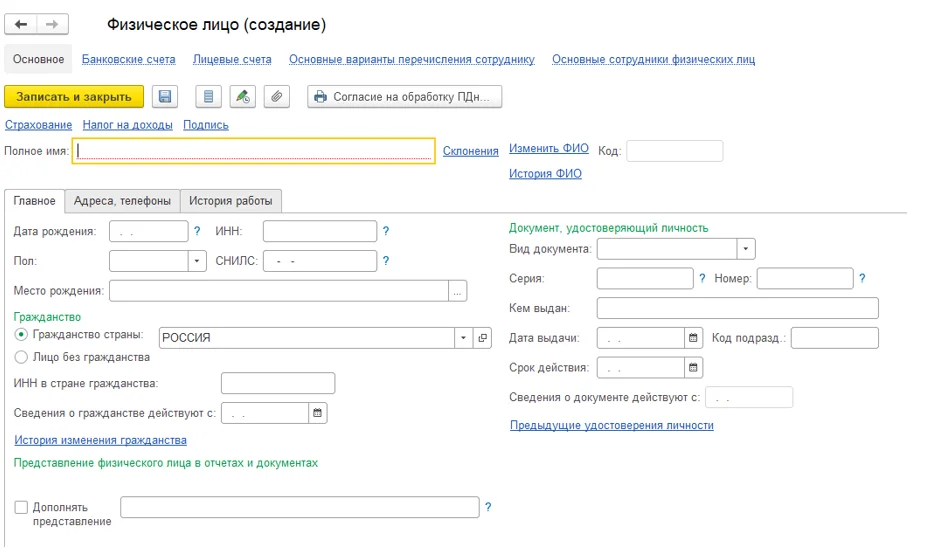Click Сведения о документе действуют с field

[x=749, y=397]
